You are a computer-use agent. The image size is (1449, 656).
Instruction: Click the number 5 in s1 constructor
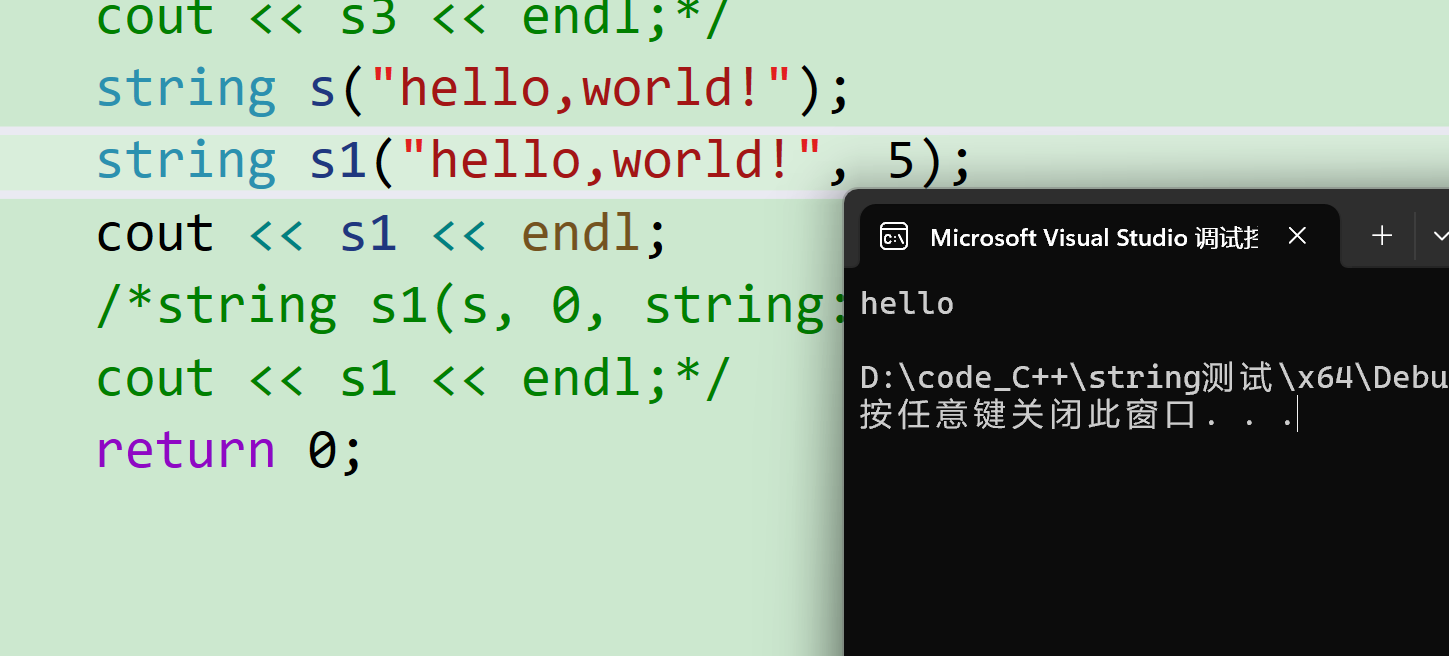902,160
